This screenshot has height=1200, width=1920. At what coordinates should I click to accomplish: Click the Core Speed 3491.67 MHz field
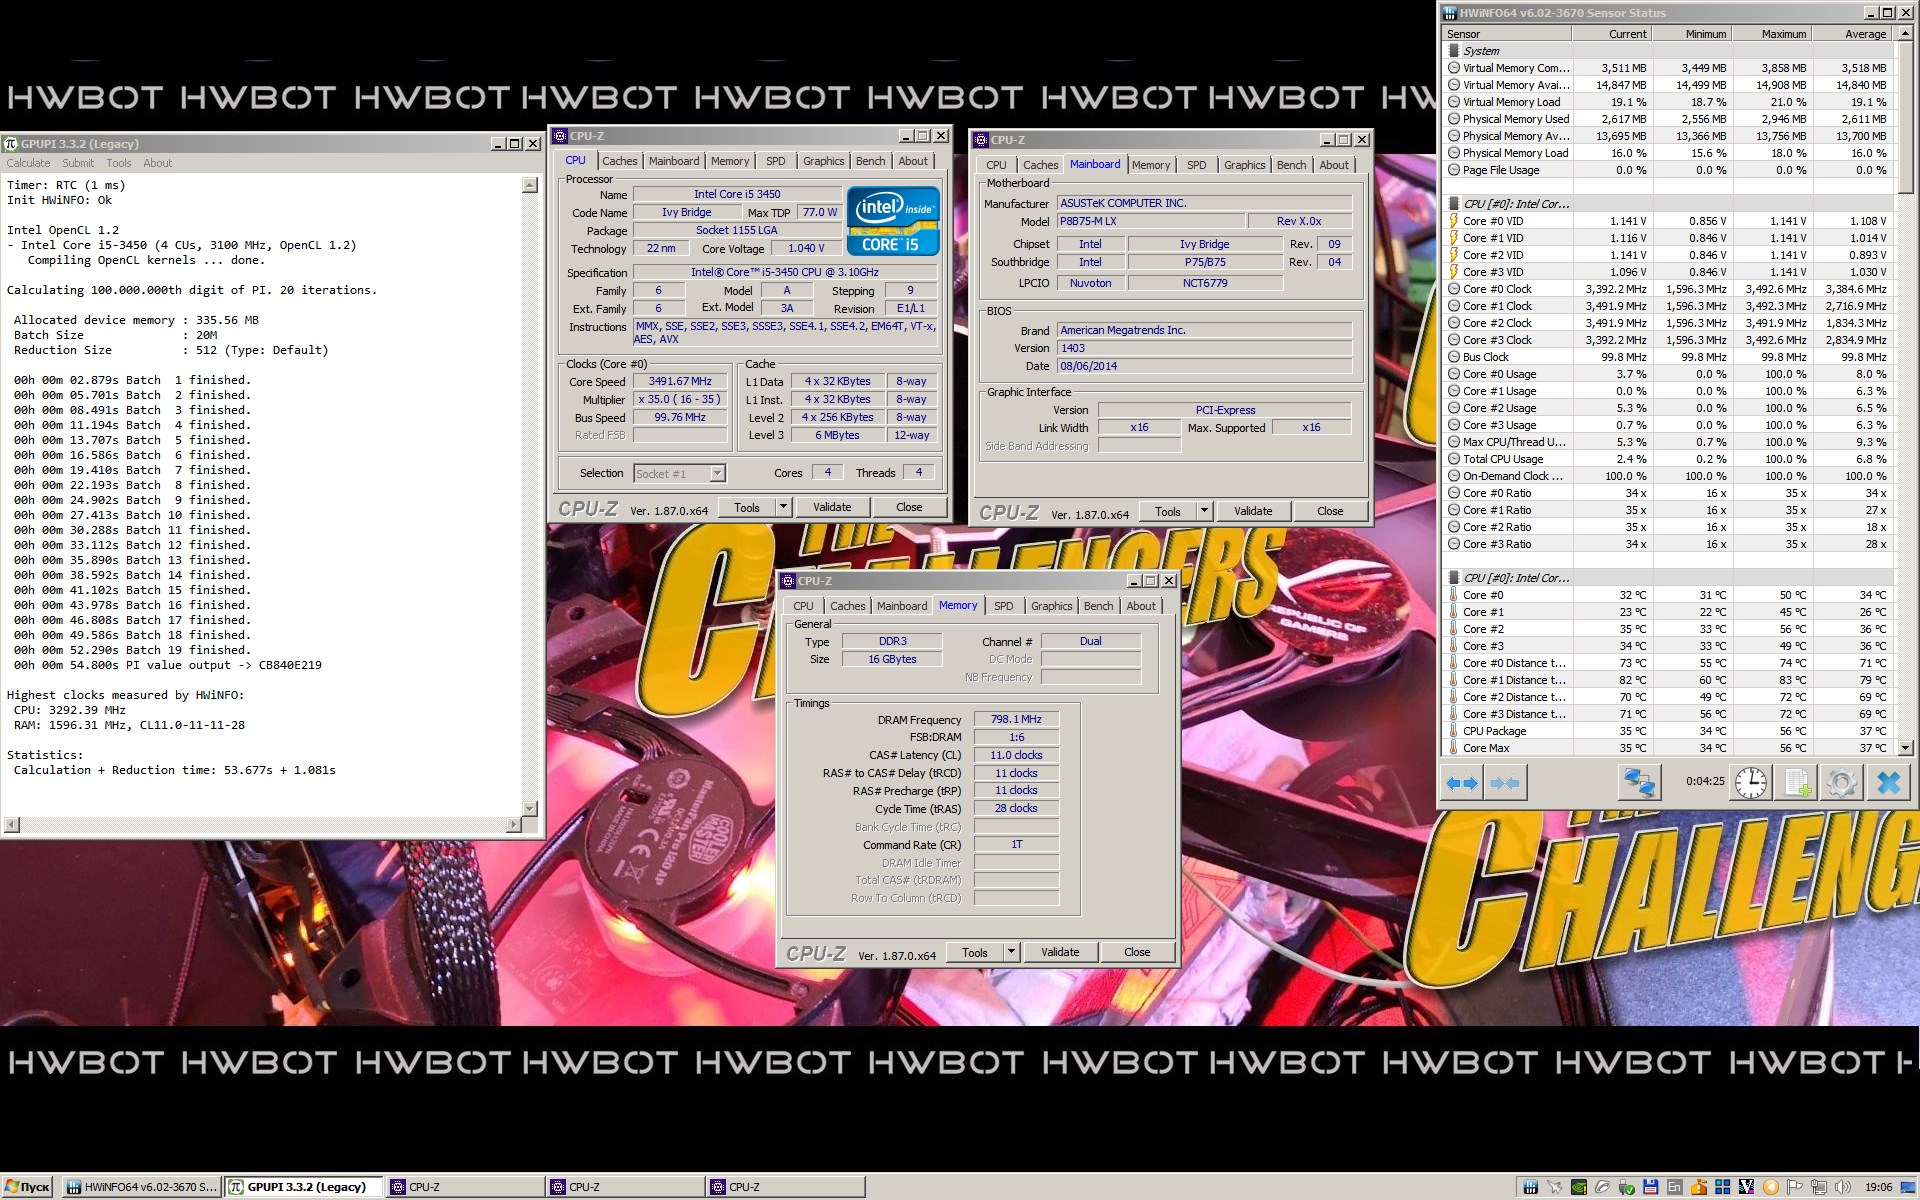click(680, 381)
